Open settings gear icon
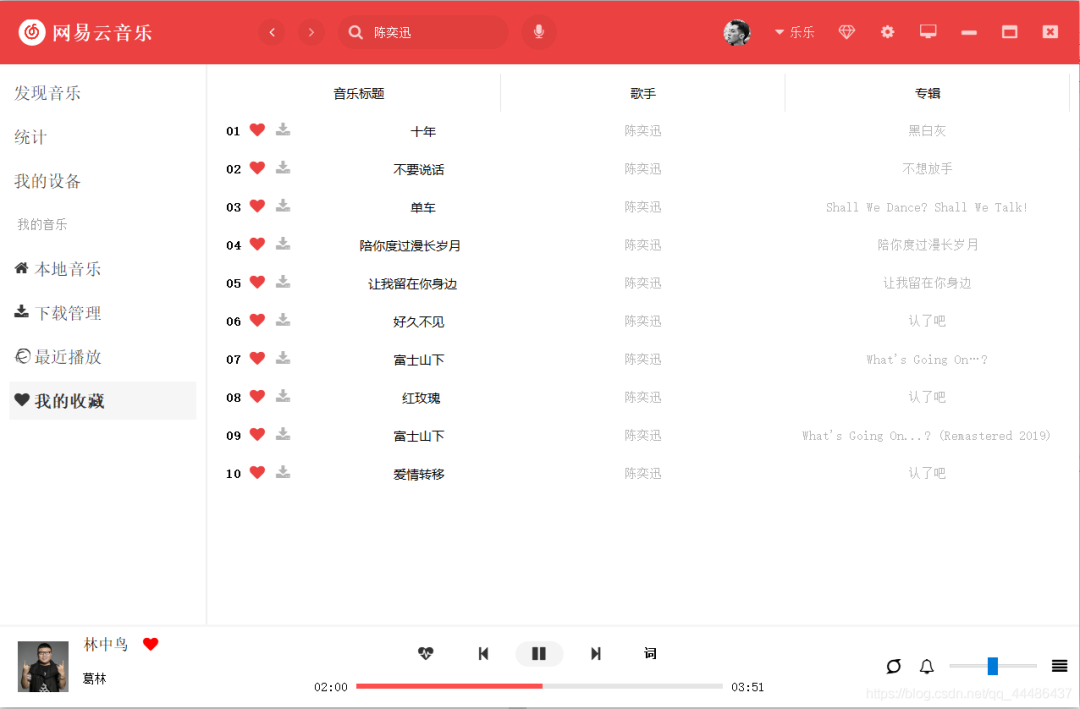Screen dimensions: 1080x709 click(887, 32)
